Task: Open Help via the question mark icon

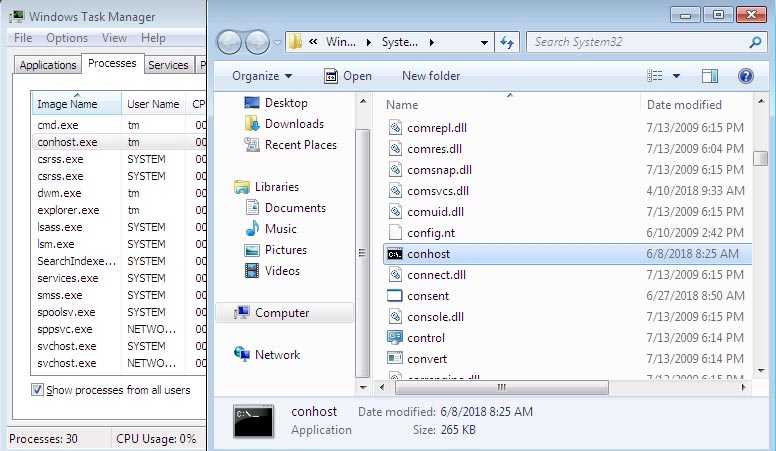Action: click(745, 76)
